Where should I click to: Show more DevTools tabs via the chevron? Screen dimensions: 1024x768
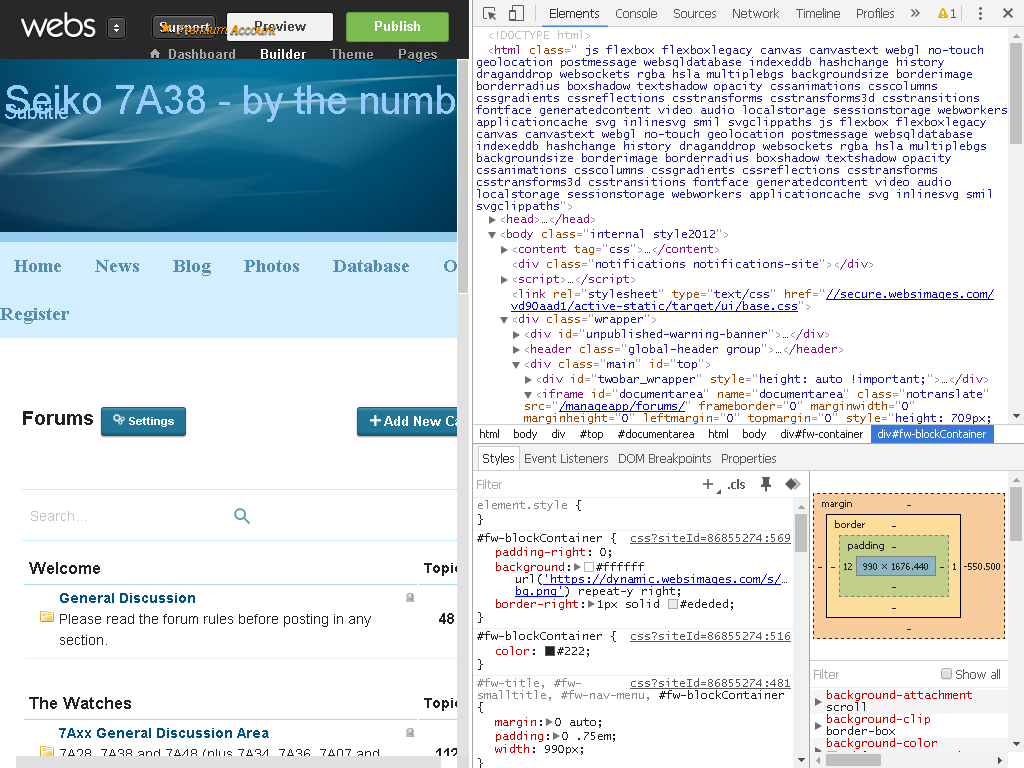(x=914, y=13)
